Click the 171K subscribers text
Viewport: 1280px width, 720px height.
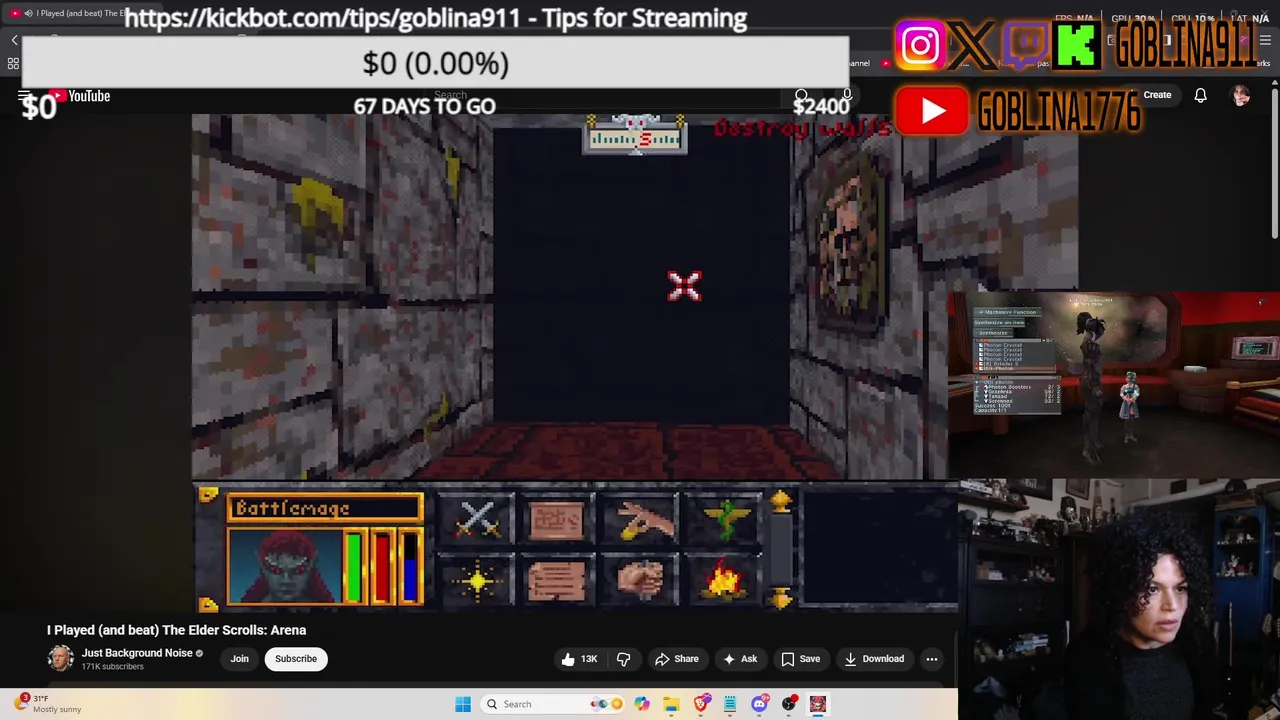(x=112, y=667)
